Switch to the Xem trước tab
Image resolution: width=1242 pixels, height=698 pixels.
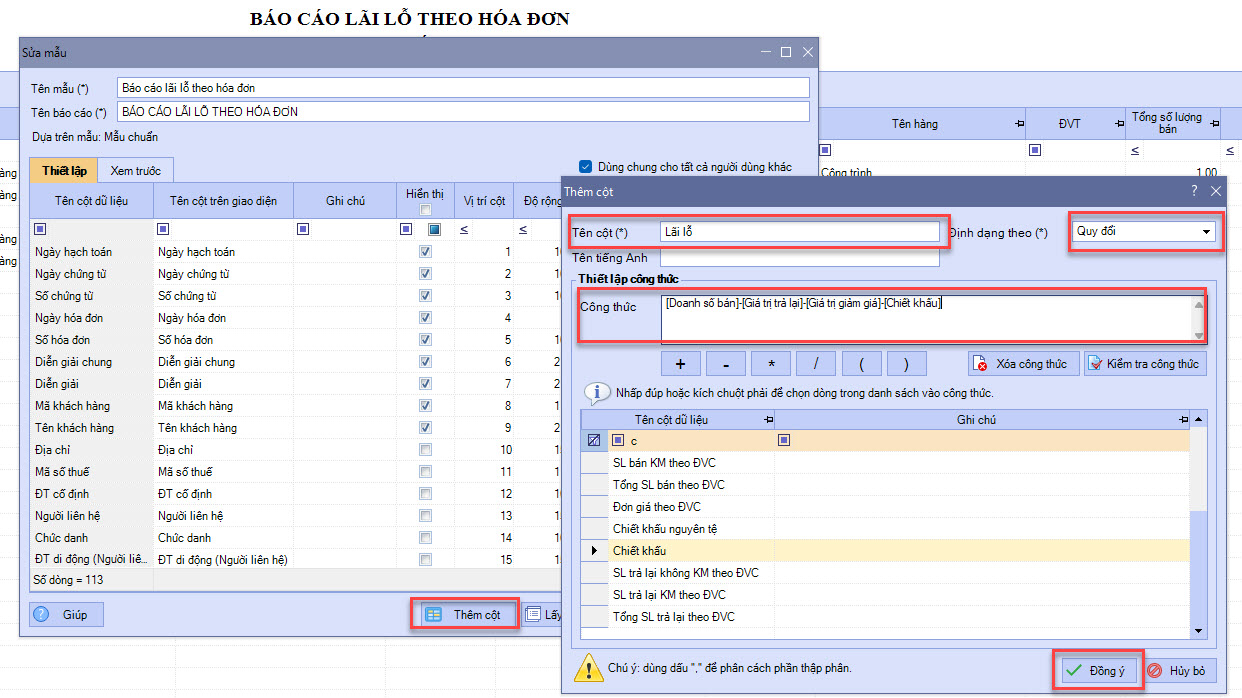point(135,171)
